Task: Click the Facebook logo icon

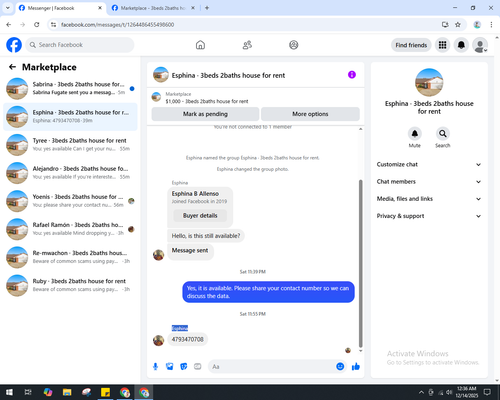Action: (x=14, y=45)
